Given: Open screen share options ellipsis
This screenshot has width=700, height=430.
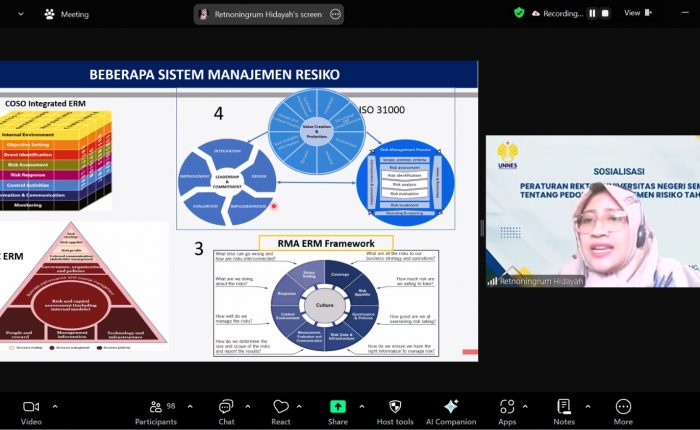Looking at the screenshot, I should click(335, 14).
